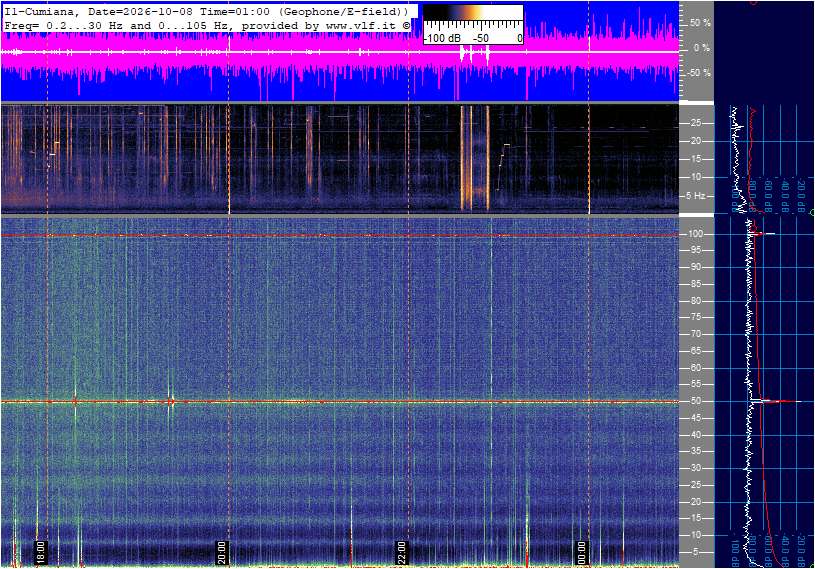Viewport: 815px width, 569px height.
Task: Click the 65 frequency axis label
Action: [x=695, y=351]
